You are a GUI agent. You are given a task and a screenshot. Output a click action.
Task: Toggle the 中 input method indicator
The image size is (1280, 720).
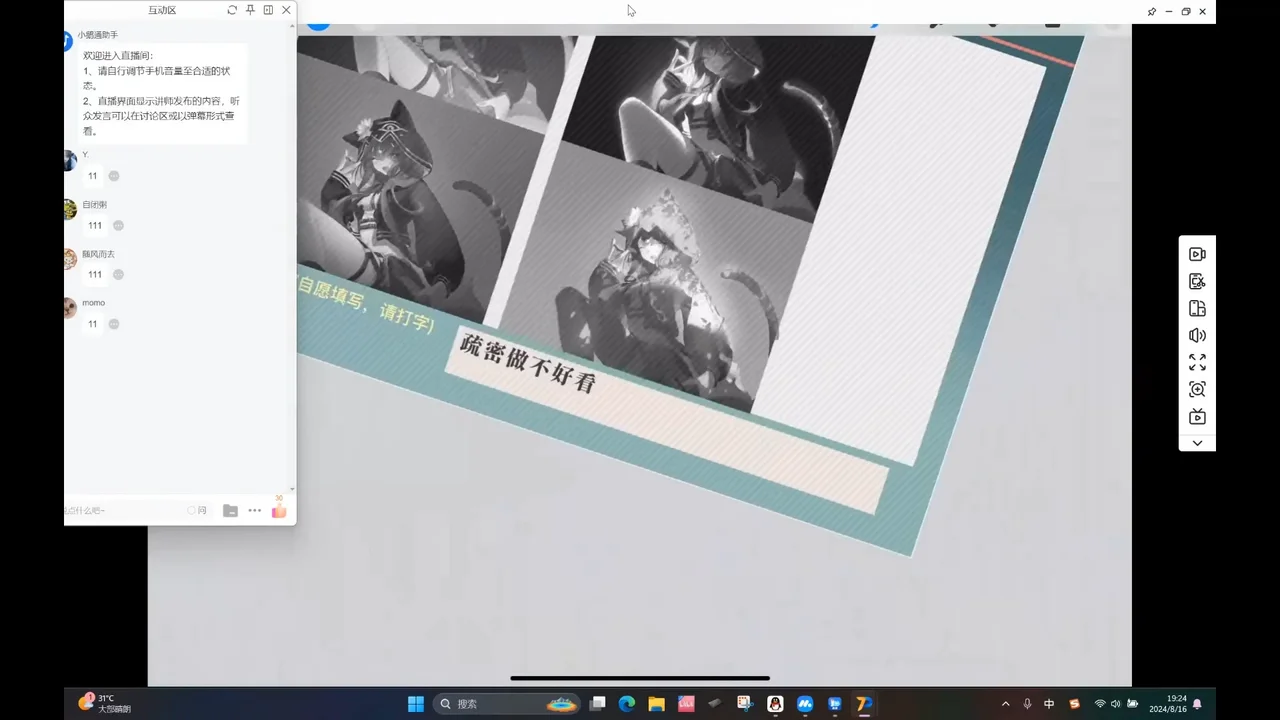pos(1049,704)
